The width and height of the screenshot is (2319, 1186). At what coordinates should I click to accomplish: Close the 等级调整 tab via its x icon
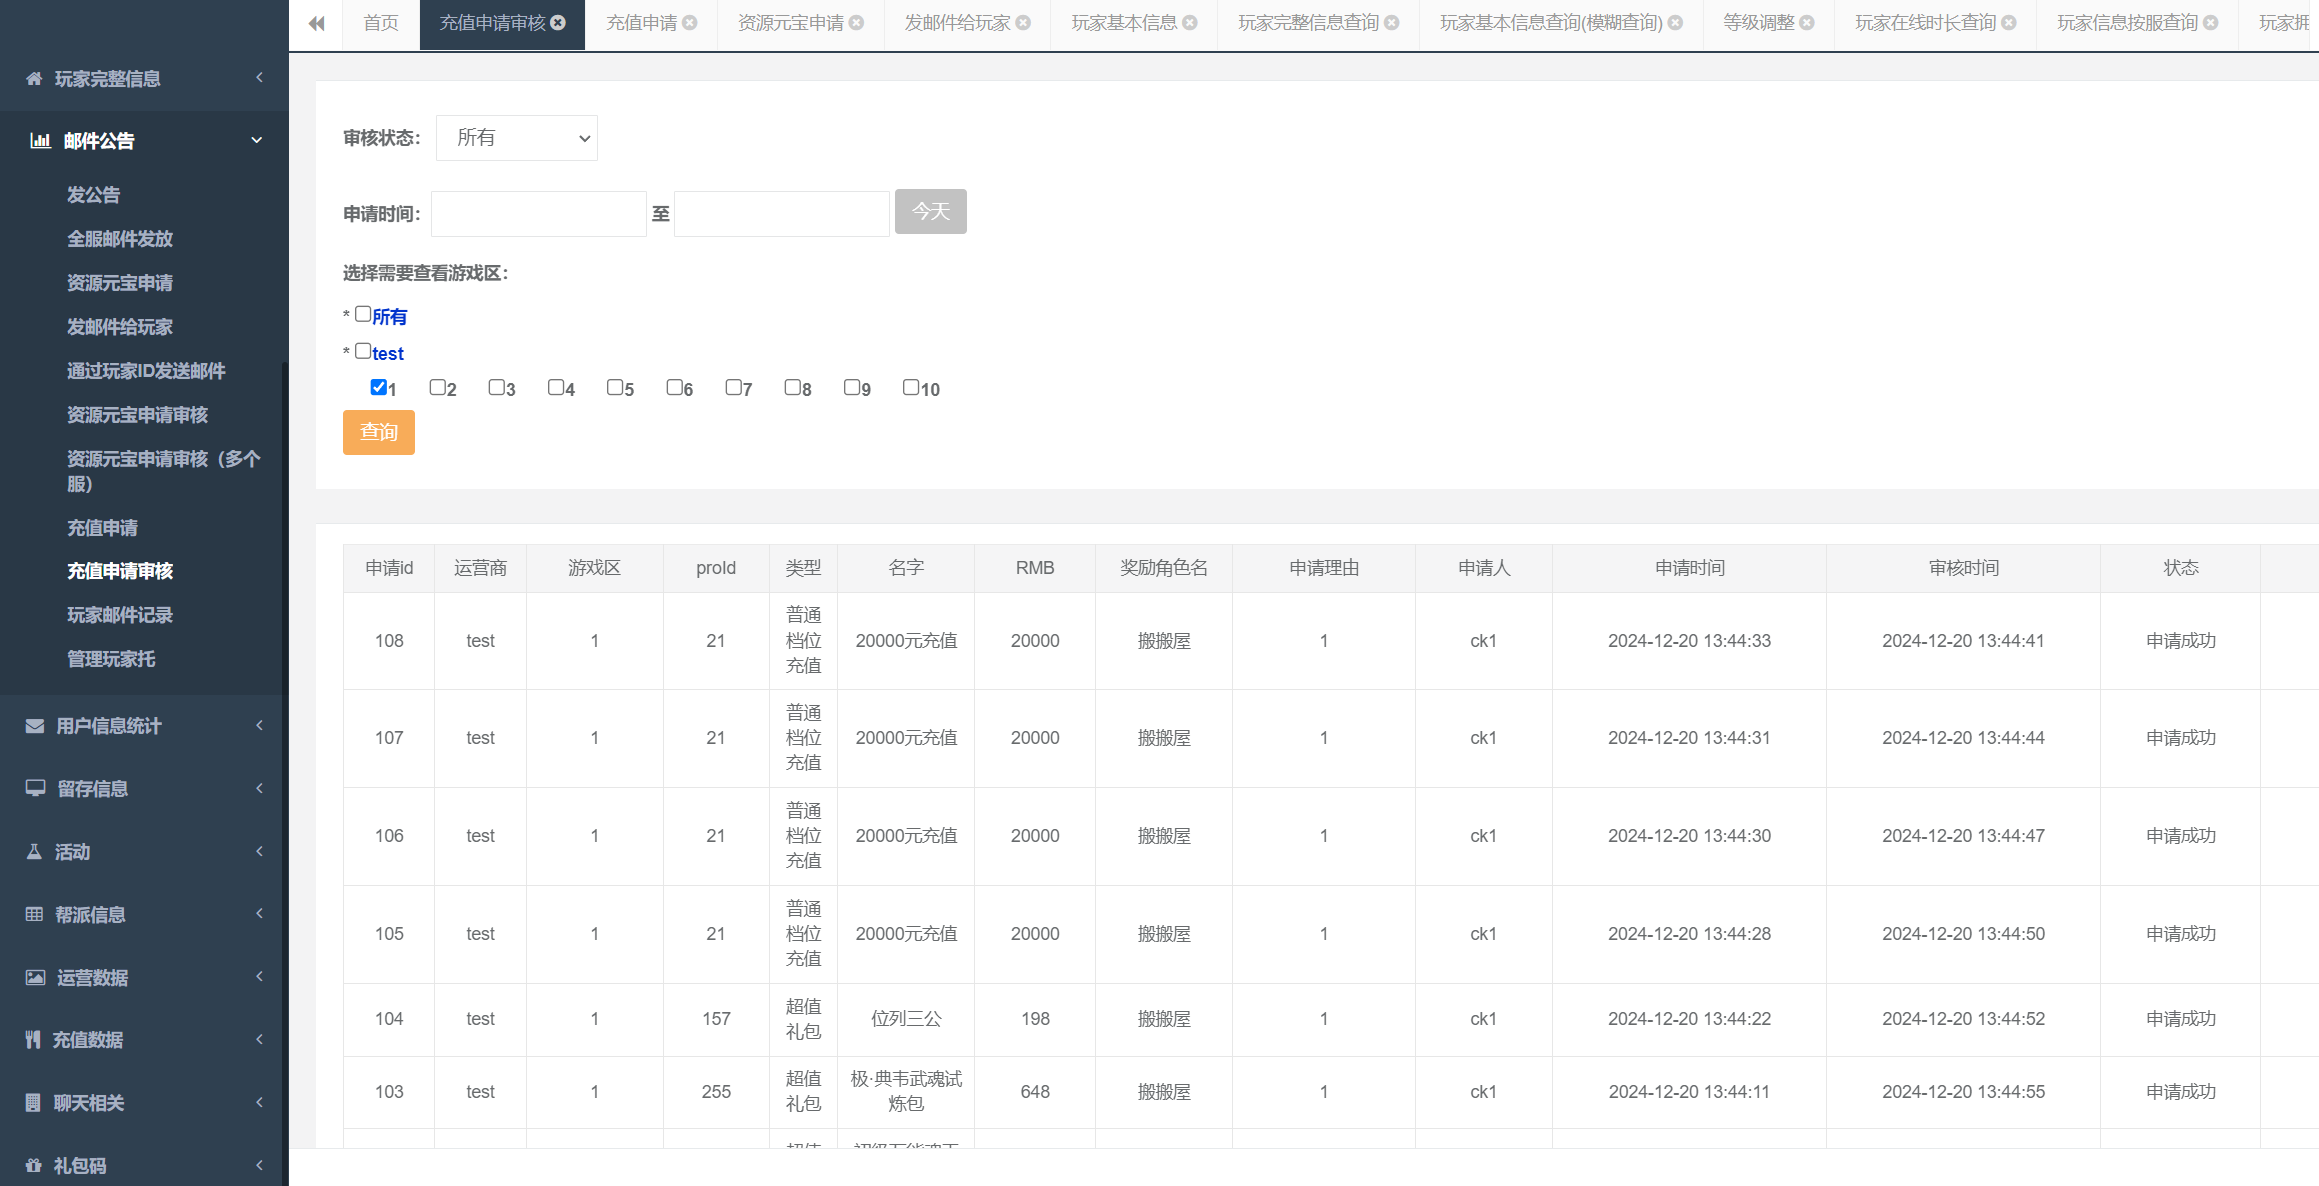1807,23
